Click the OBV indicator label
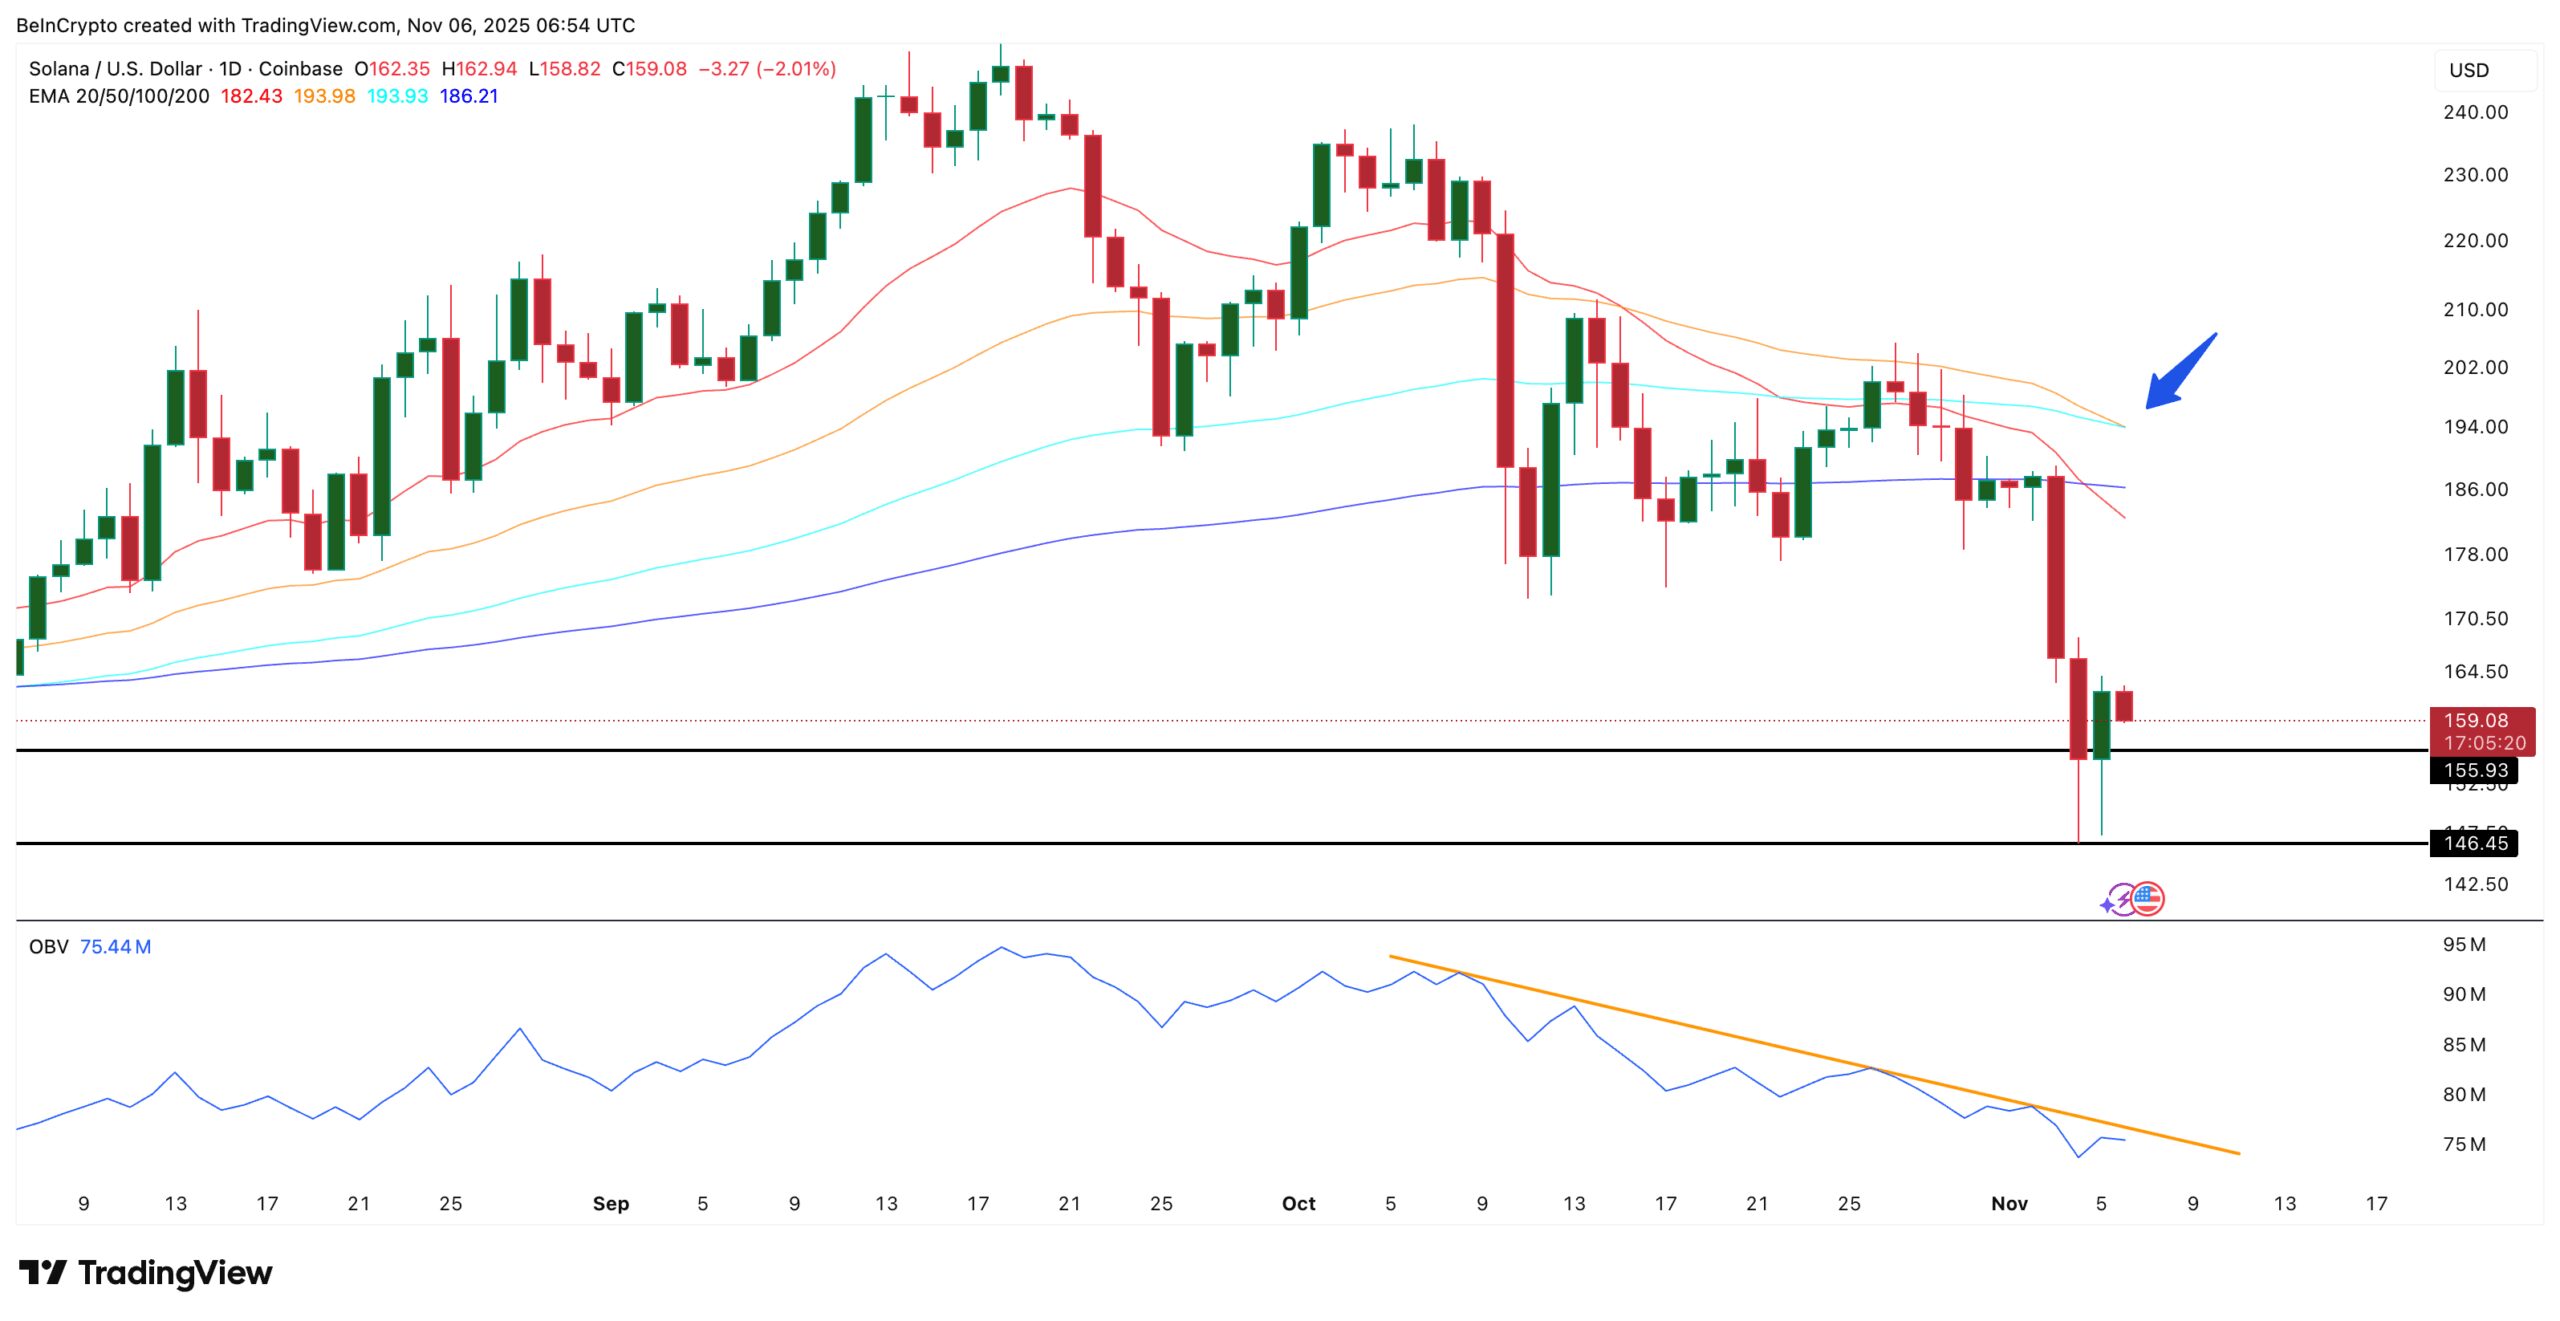The width and height of the screenshot is (2560, 1321). 48,946
